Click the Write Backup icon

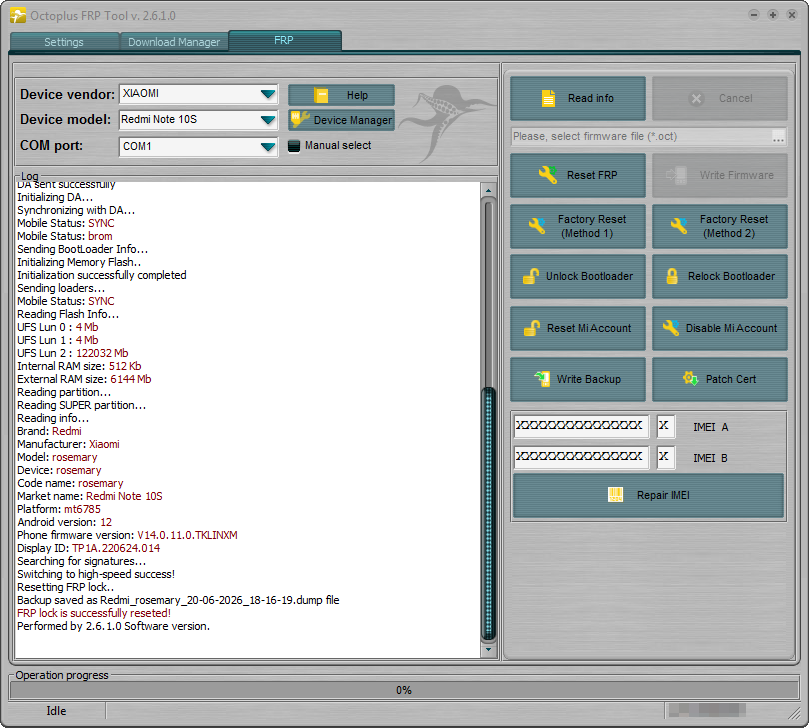coord(542,379)
